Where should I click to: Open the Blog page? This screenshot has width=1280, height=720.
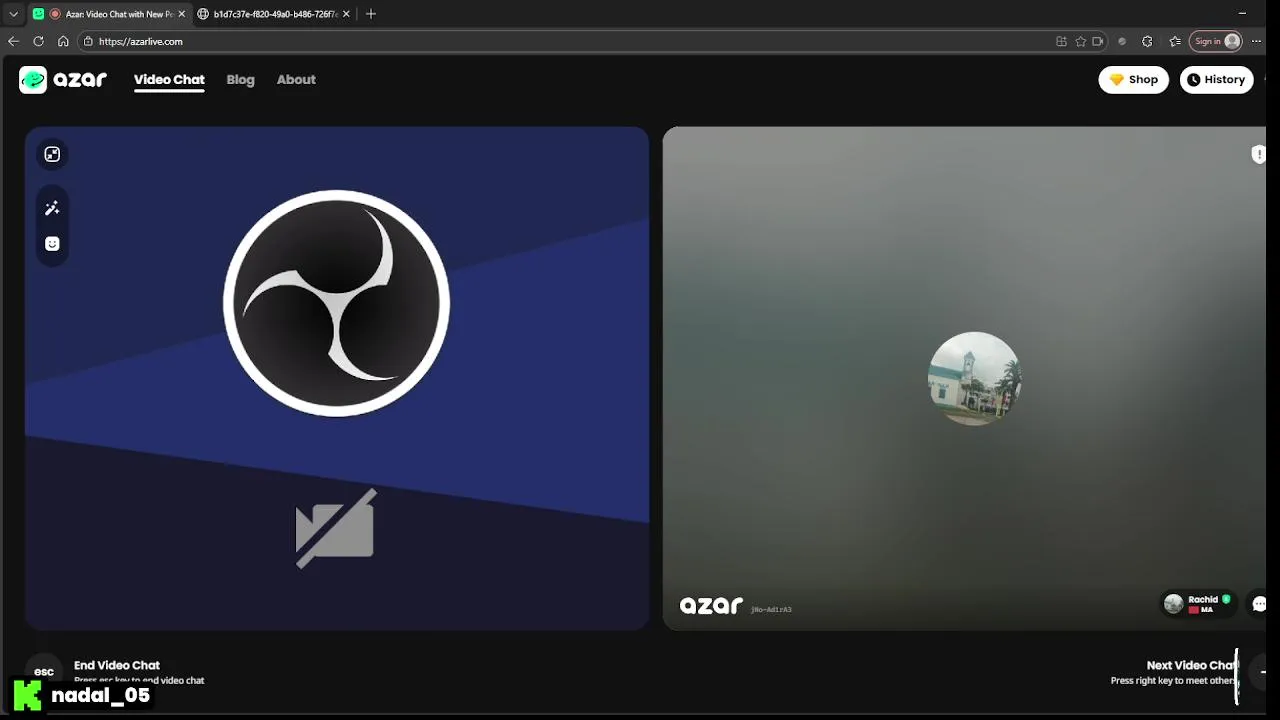coord(240,80)
